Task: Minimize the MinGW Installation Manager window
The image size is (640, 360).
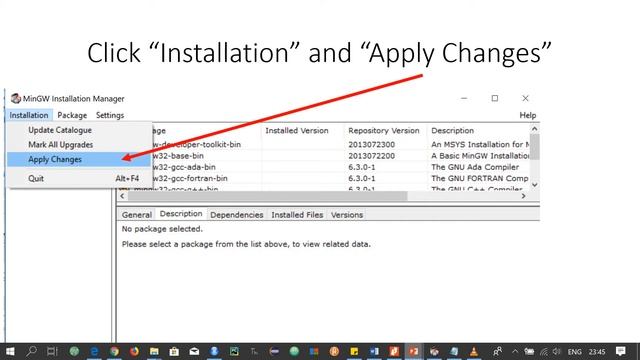Action: point(464,98)
